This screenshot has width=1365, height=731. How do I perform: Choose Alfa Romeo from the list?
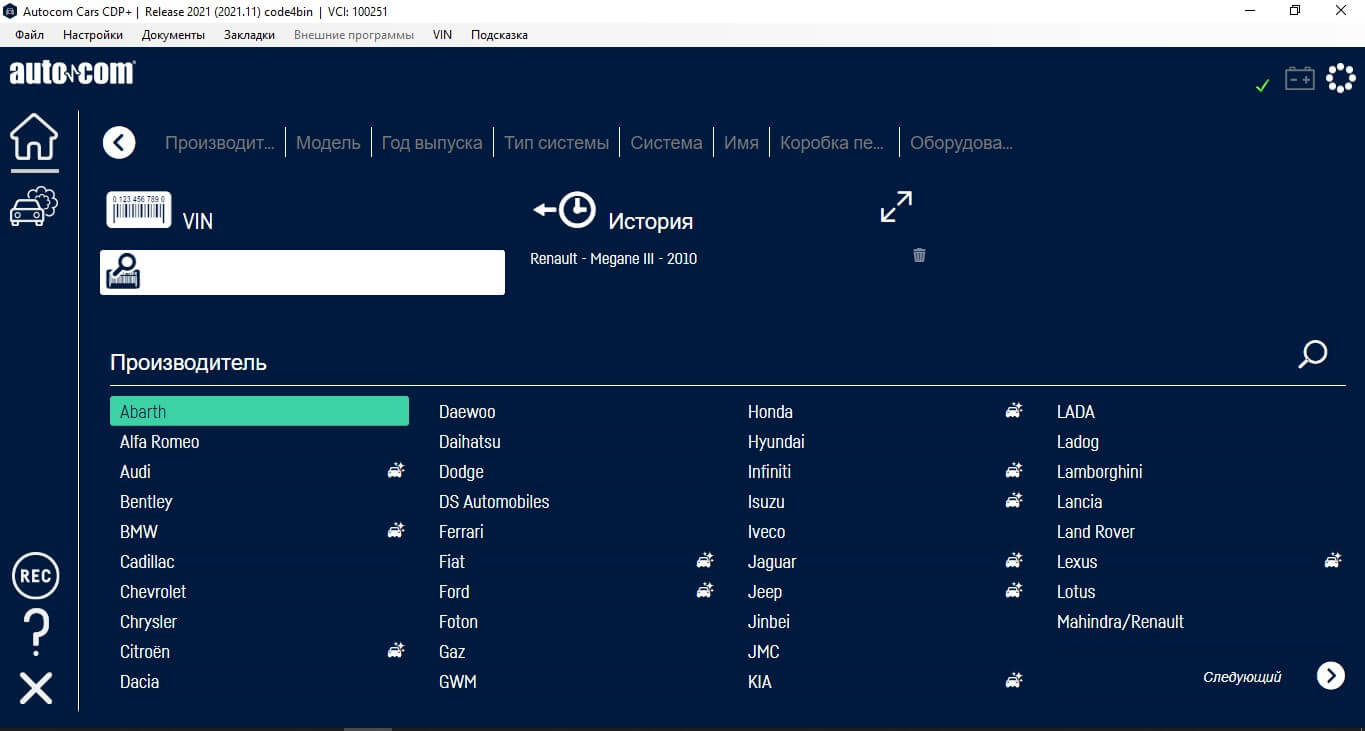[159, 441]
